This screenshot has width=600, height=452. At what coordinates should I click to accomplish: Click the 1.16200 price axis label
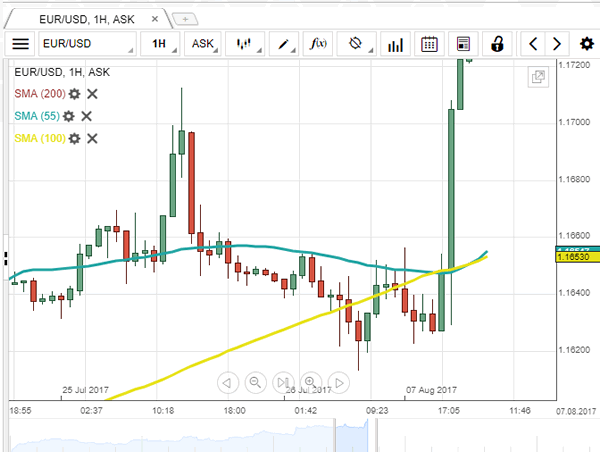574,350
